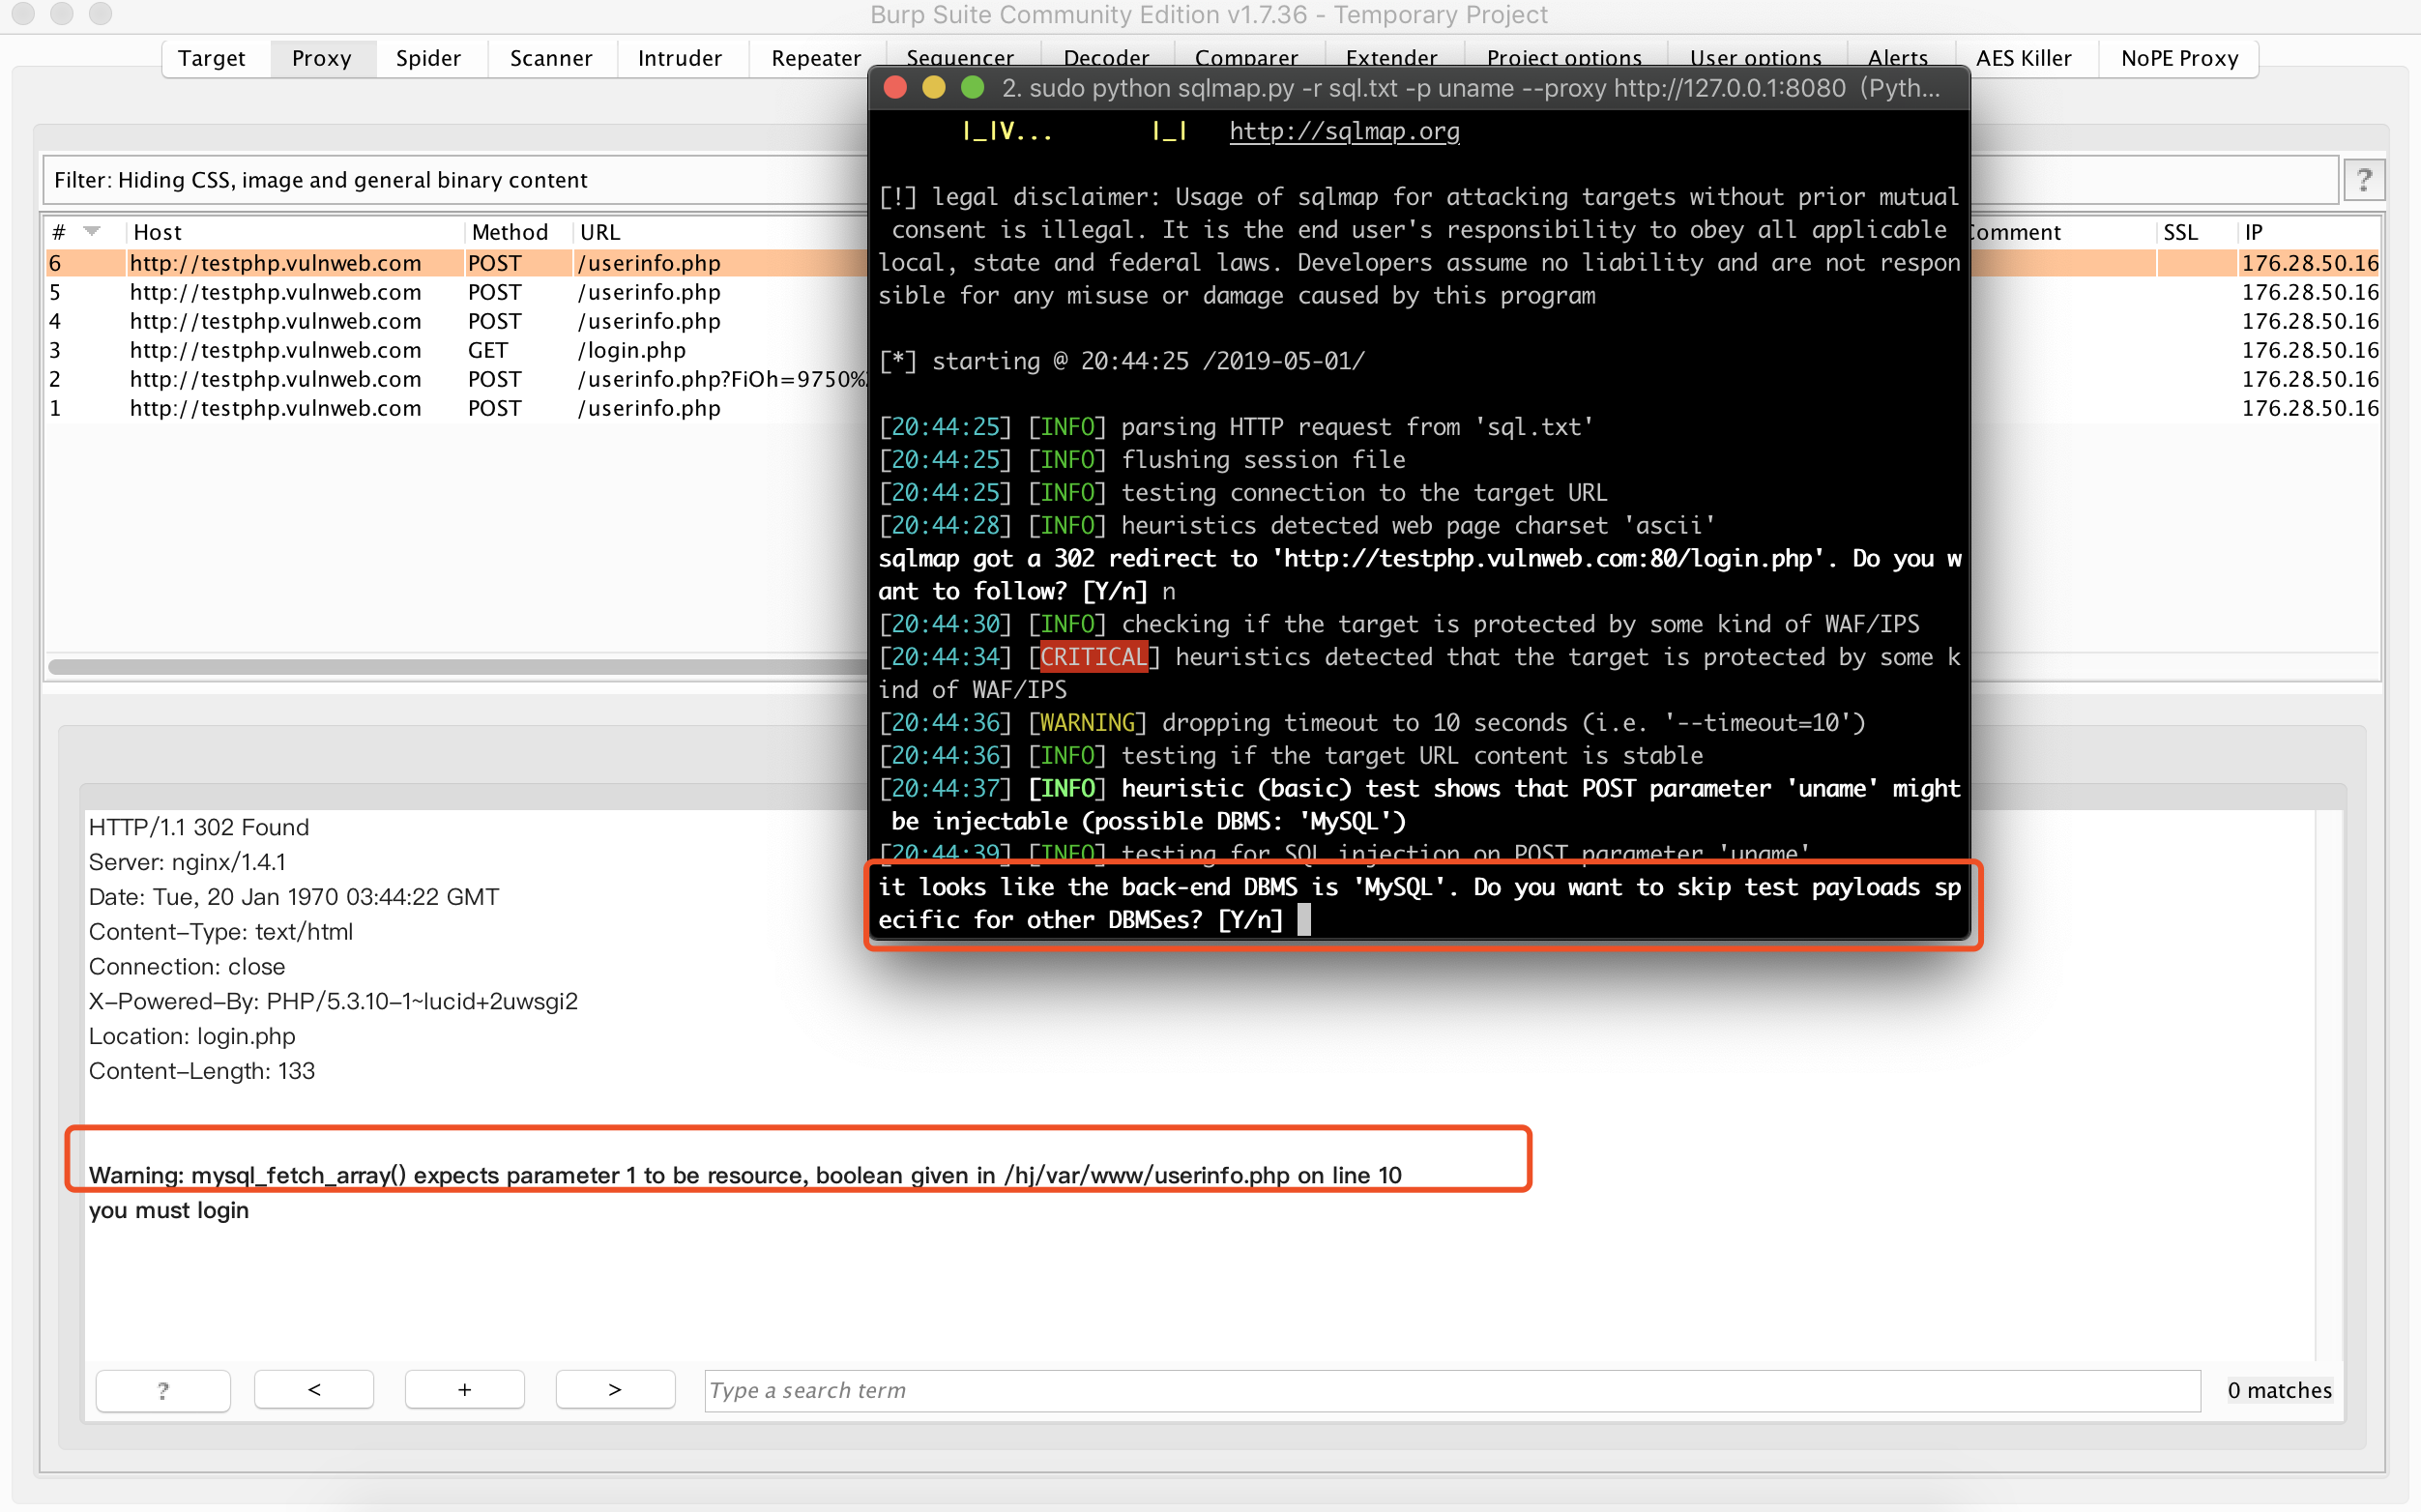
Task: Switch to the Target tab
Action: 211,57
